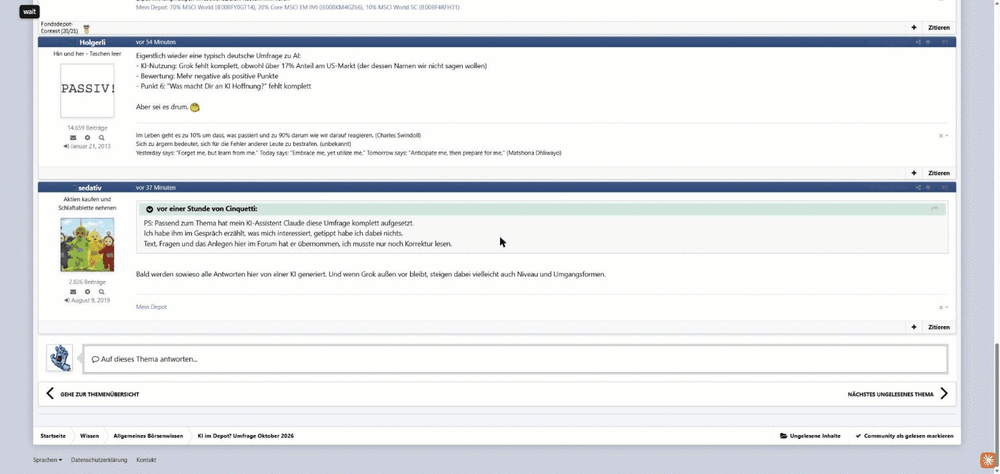Click the post number in sedativ's header
The width and height of the screenshot is (1000, 474).
pyautogui.click(x=945, y=188)
